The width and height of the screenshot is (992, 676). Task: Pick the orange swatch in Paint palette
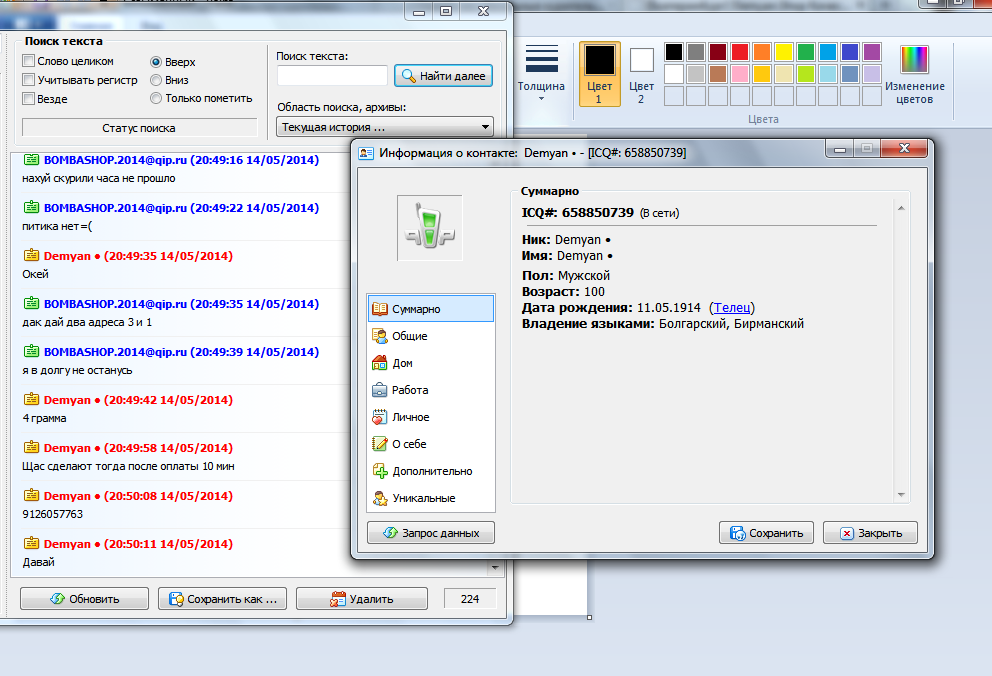coord(762,52)
